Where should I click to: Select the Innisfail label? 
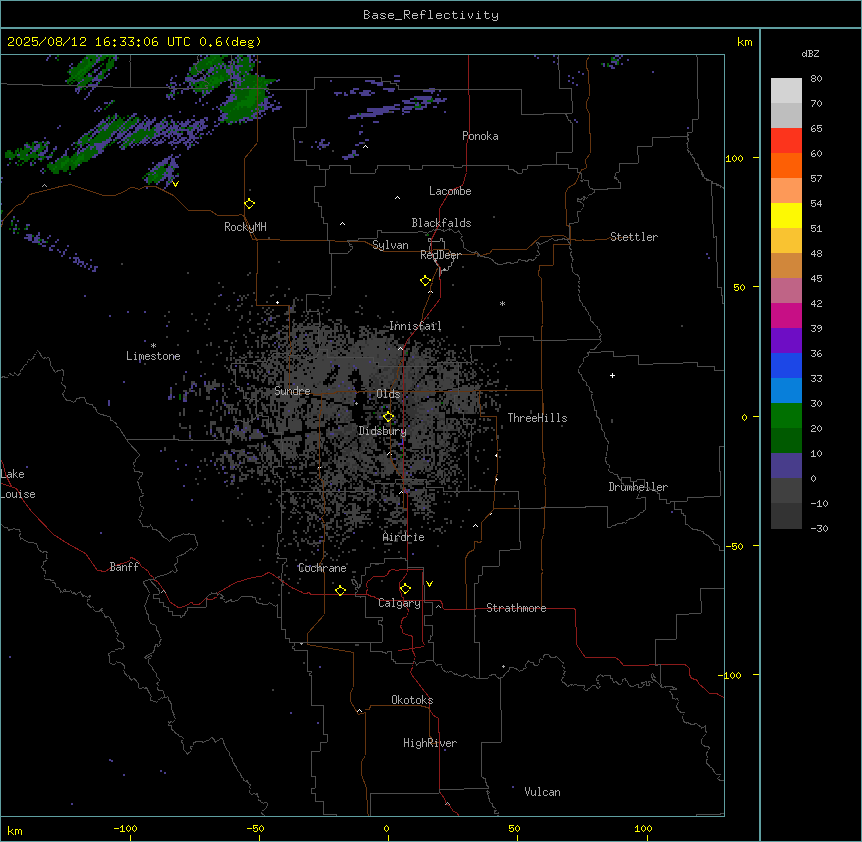[415, 326]
